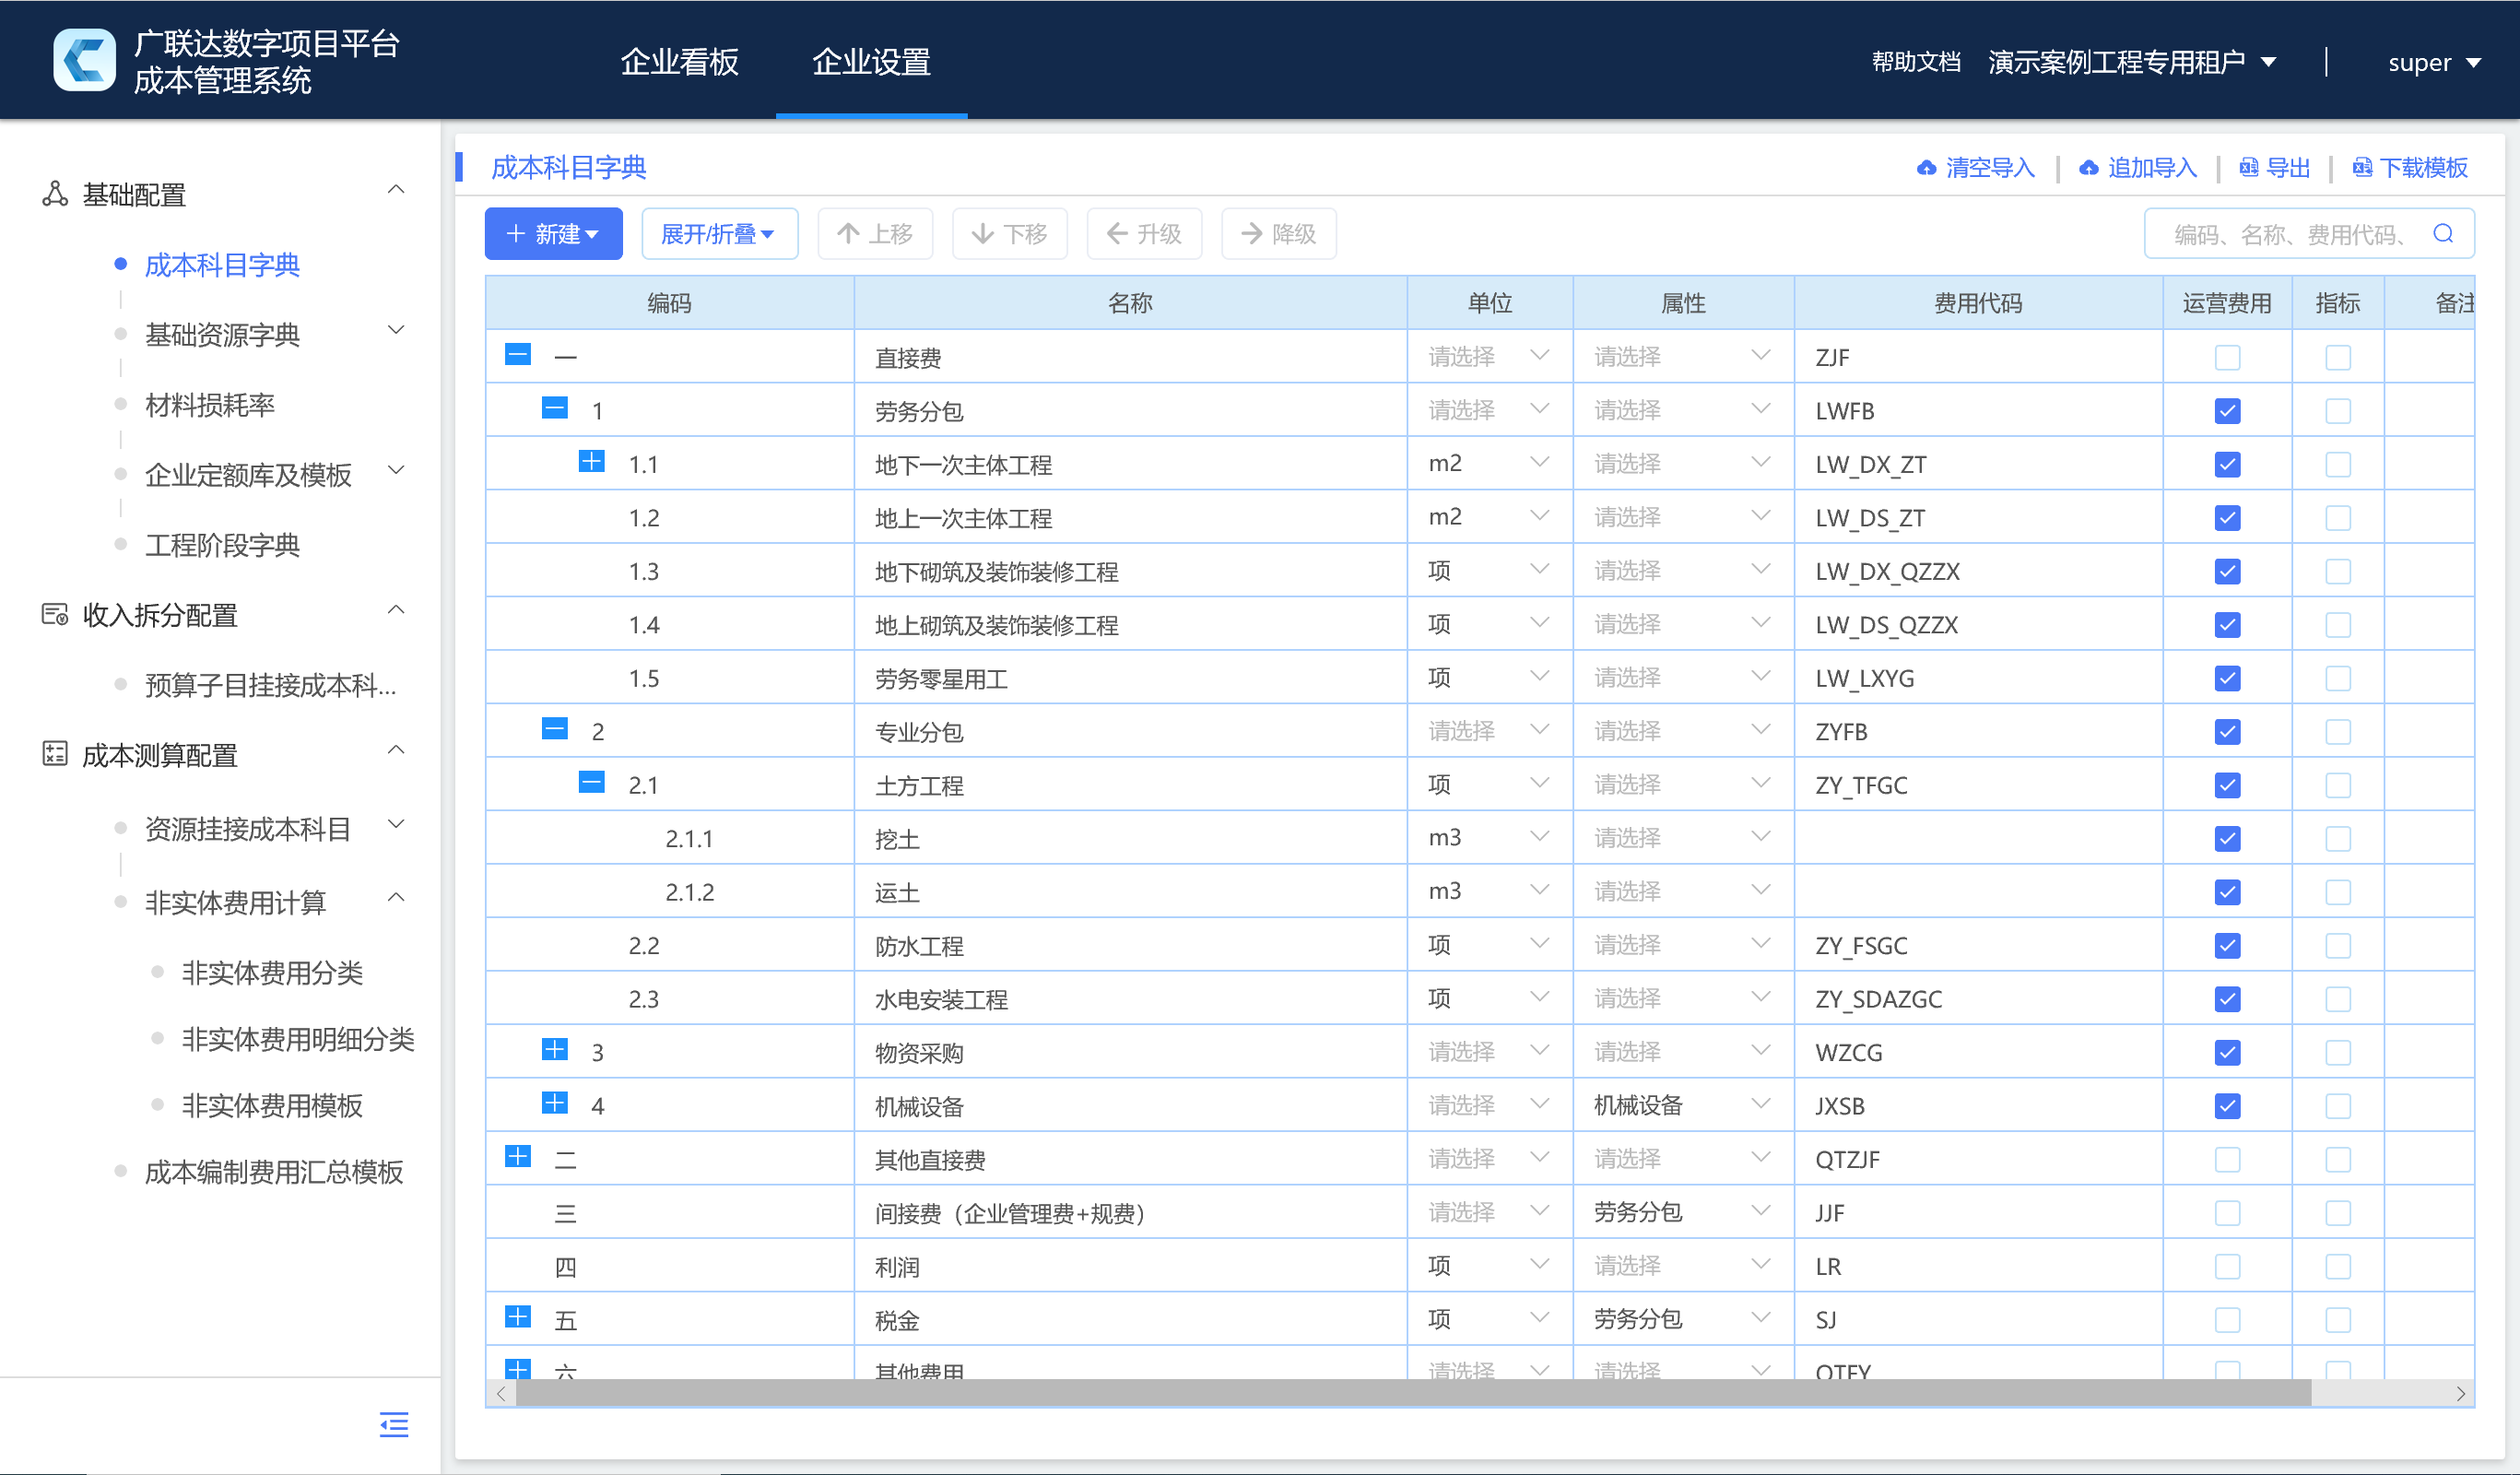Screen dimensions: 2520x1475
Task: Open the 展开/折叠 dropdown button
Action: coord(719,234)
